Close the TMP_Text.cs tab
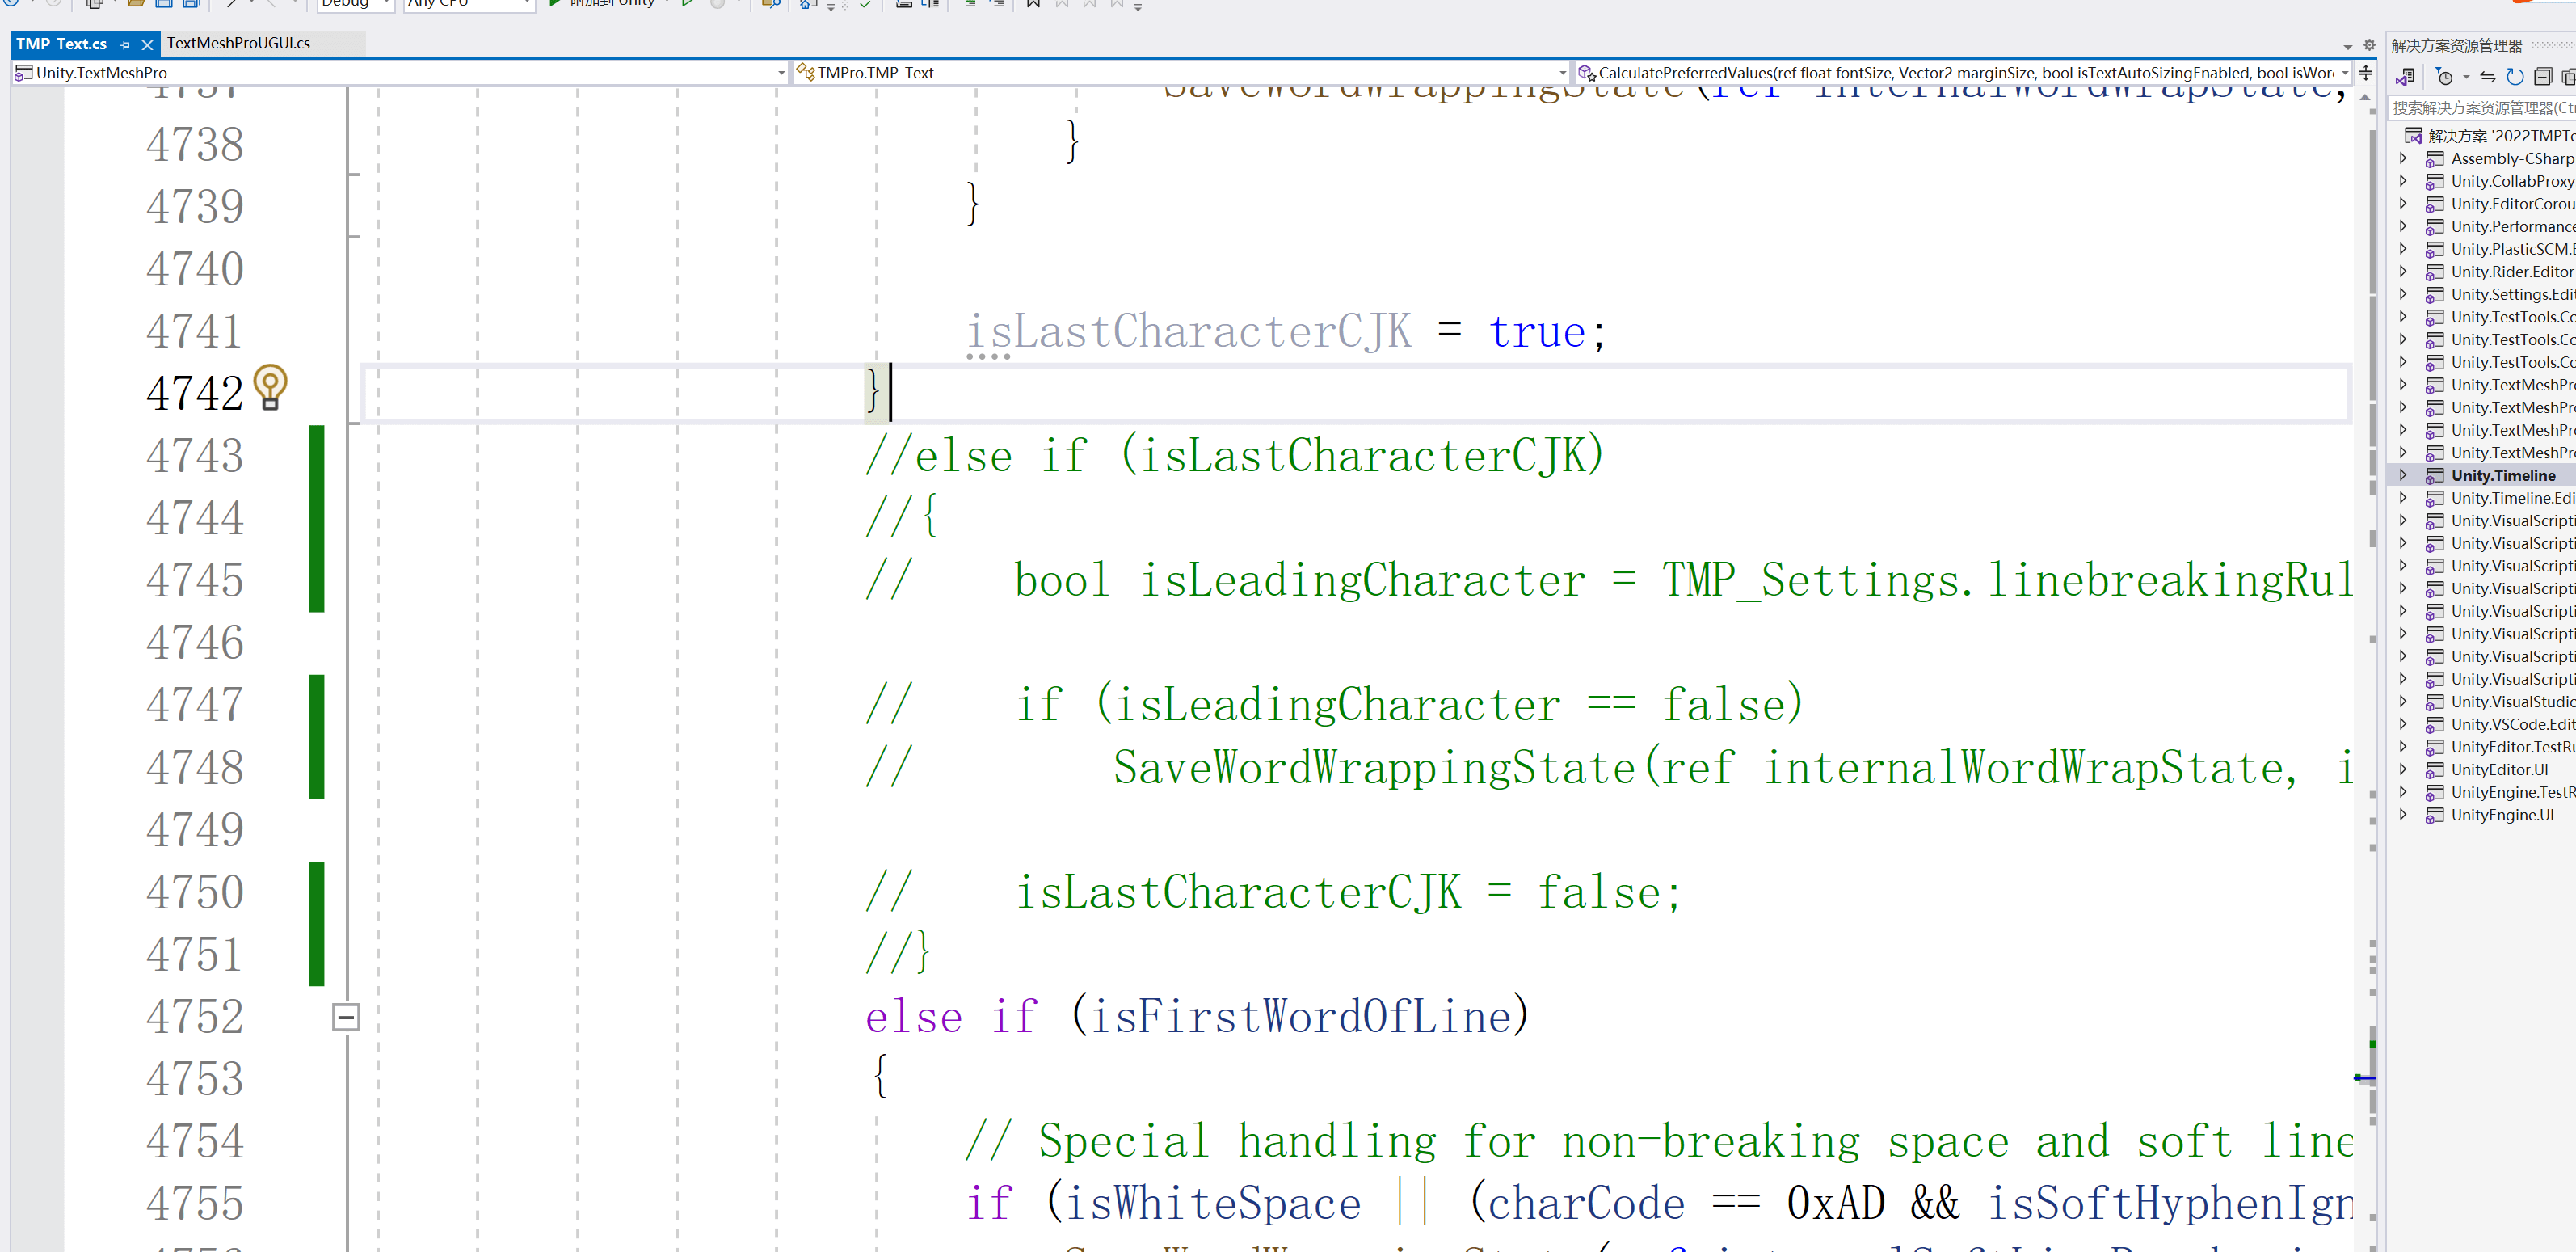Screen dimensions: 2576x1252 [x=147, y=45]
